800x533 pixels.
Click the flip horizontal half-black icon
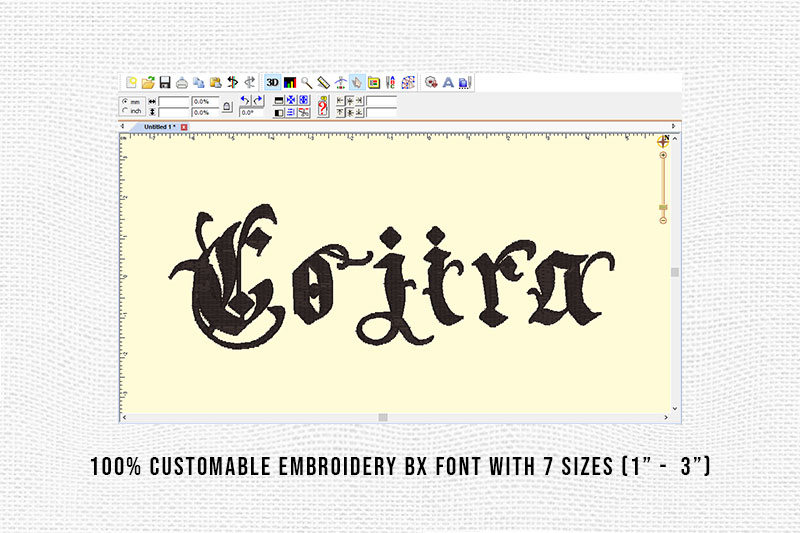(279, 113)
